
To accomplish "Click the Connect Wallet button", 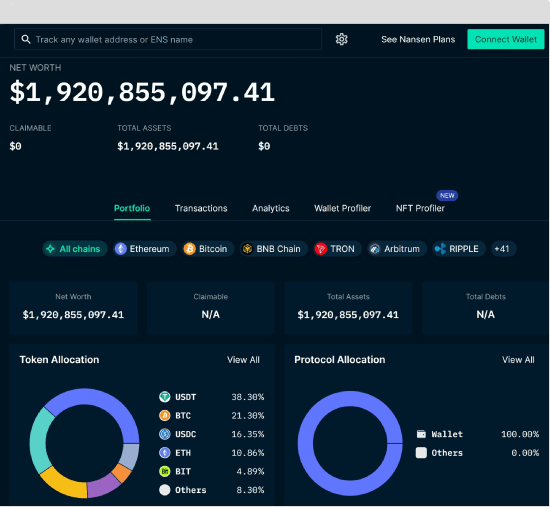I will (x=505, y=39).
